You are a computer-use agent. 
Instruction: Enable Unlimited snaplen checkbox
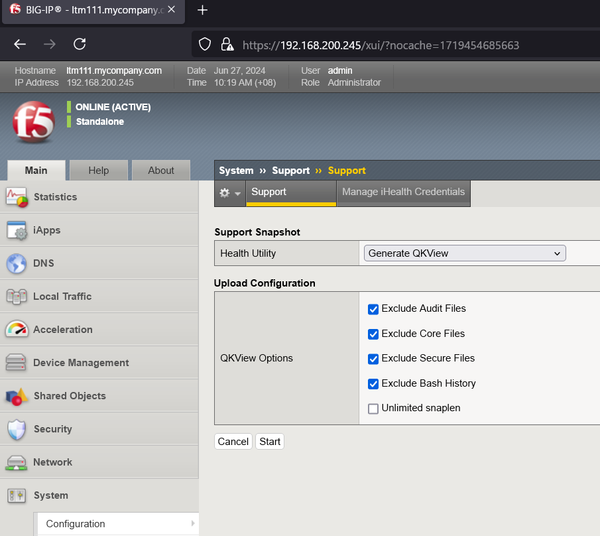(x=373, y=408)
